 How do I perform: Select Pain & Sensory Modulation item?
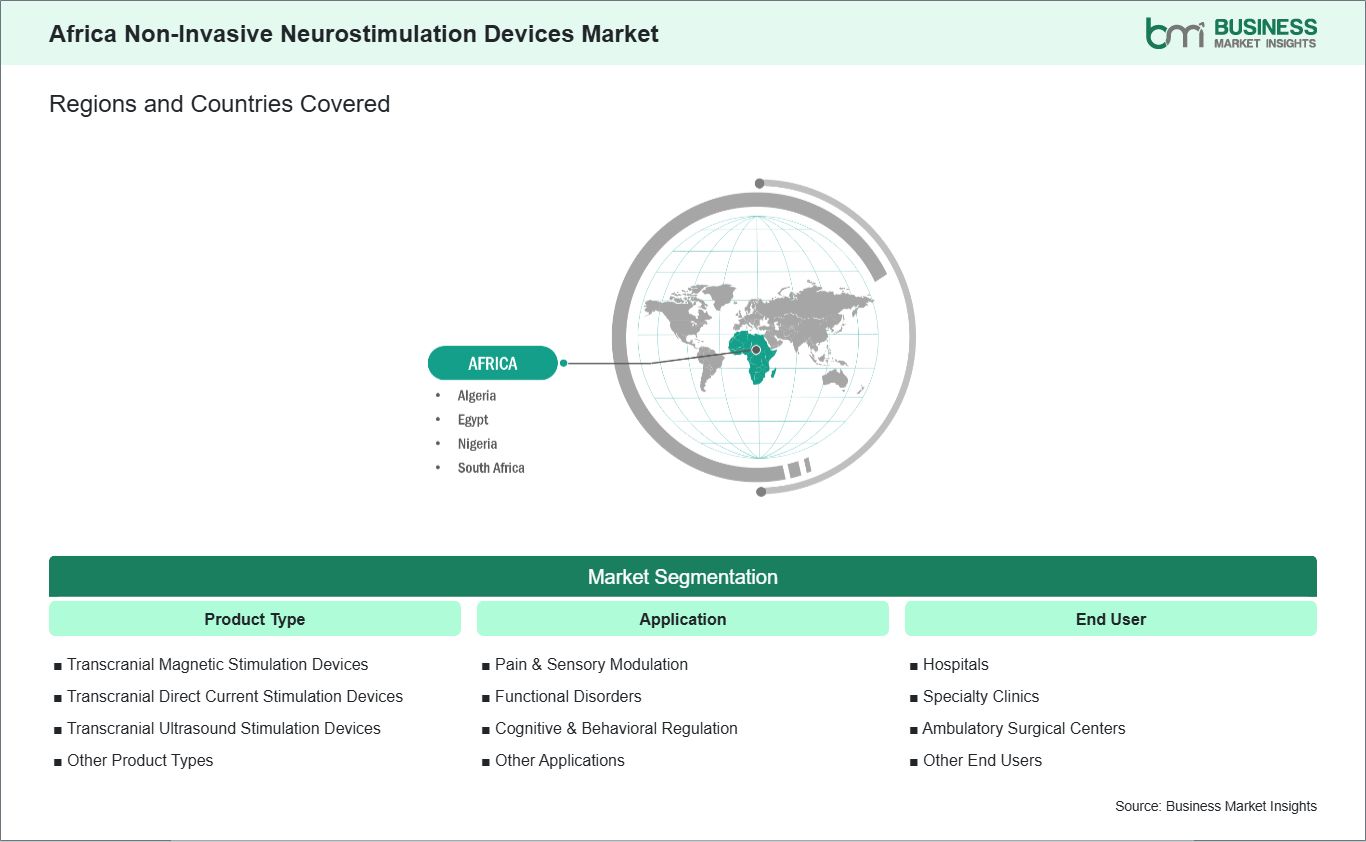pos(591,664)
